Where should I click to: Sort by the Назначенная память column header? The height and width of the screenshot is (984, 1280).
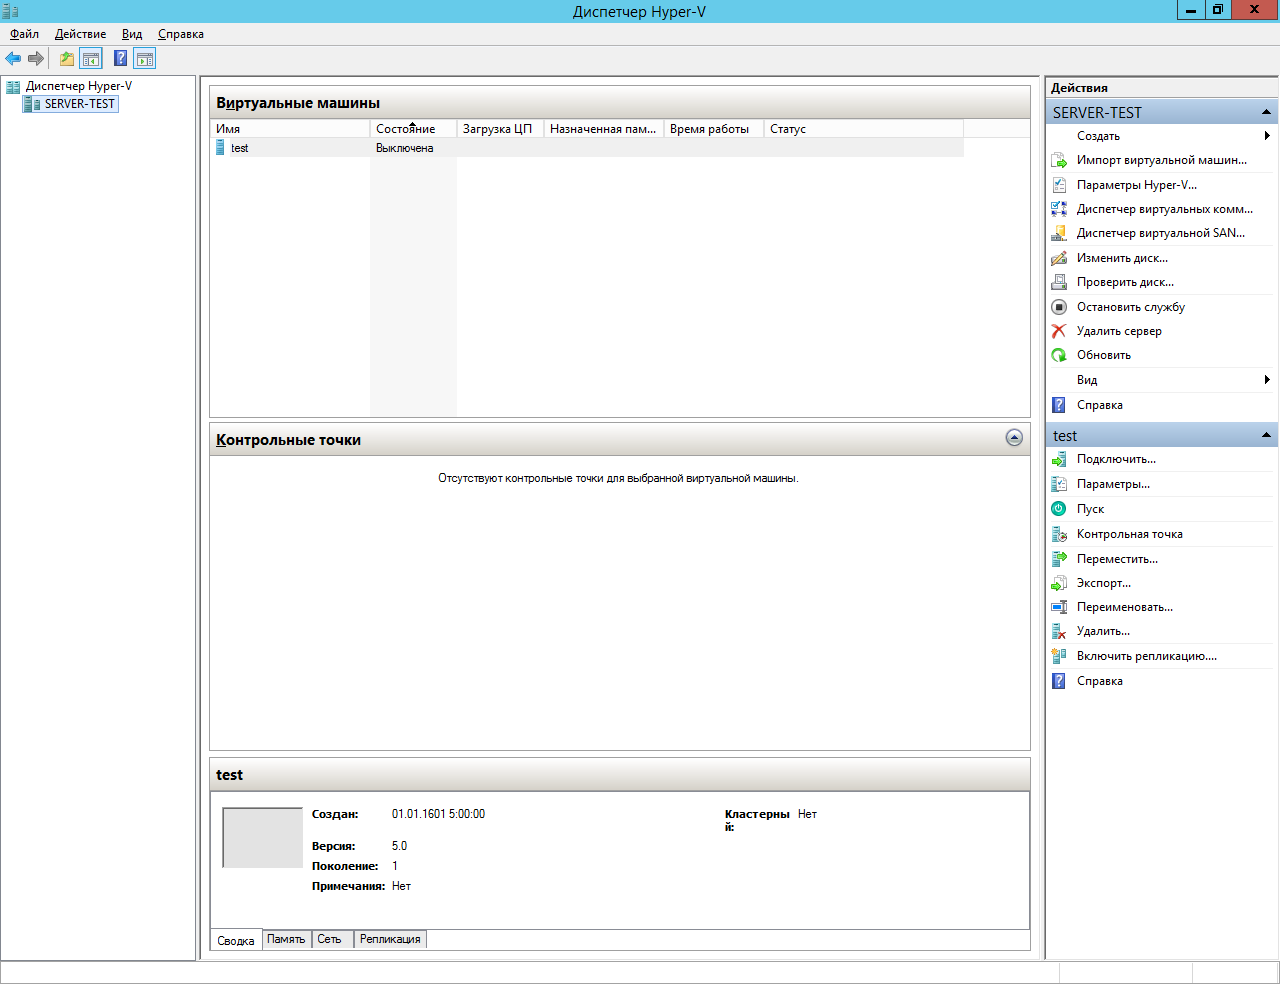tap(603, 129)
